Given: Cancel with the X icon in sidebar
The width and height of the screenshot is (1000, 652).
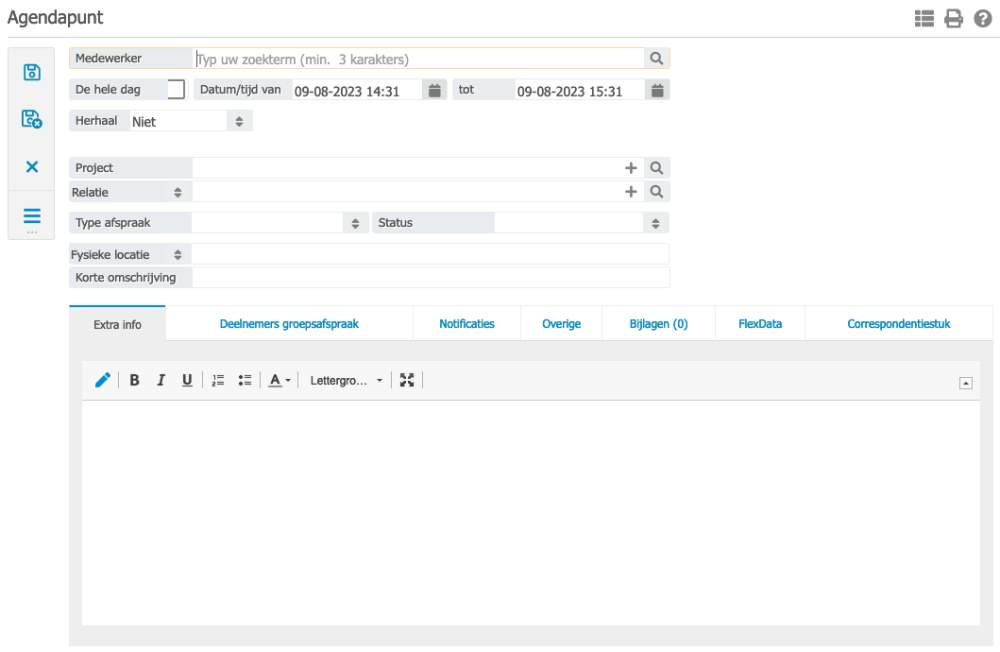Looking at the screenshot, I should coord(32,167).
